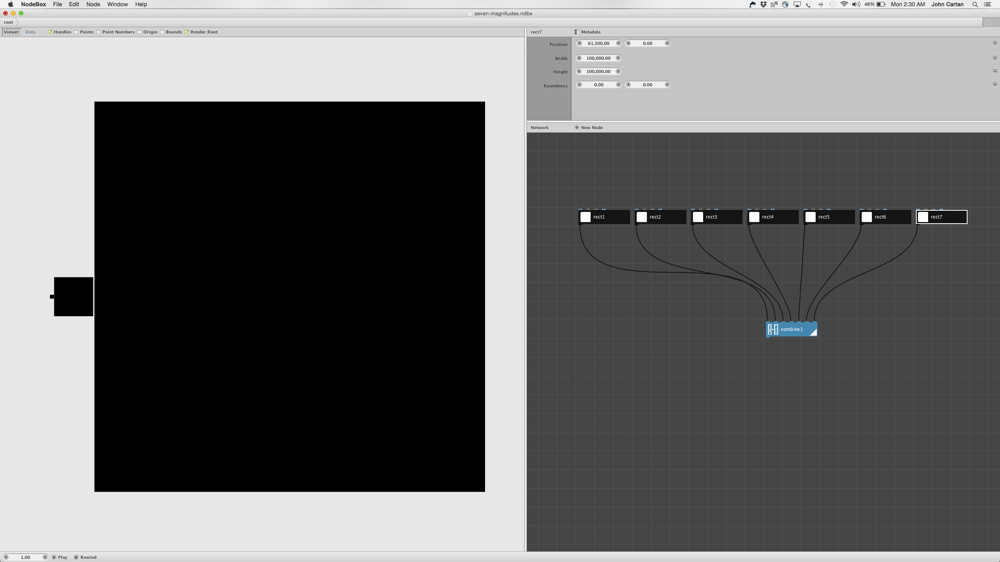Click the Dropbox menu bar icon

(x=763, y=4)
